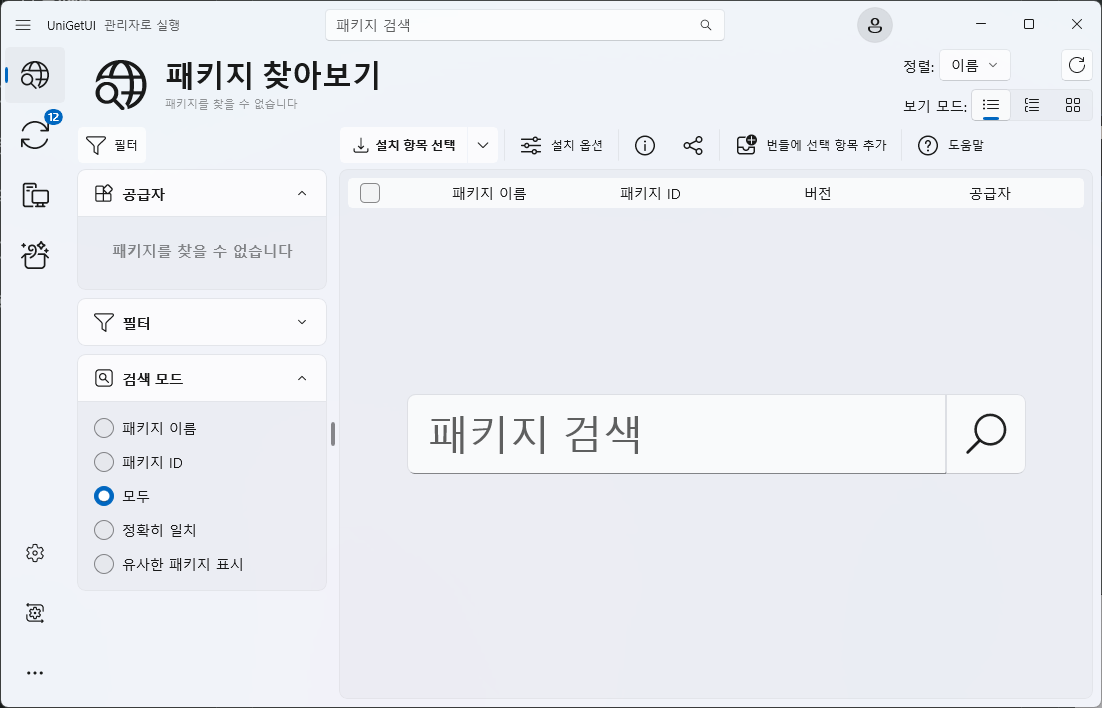Switch to detailed list view mode
The width and height of the screenshot is (1102, 708).
click(x=1032, y=105)
